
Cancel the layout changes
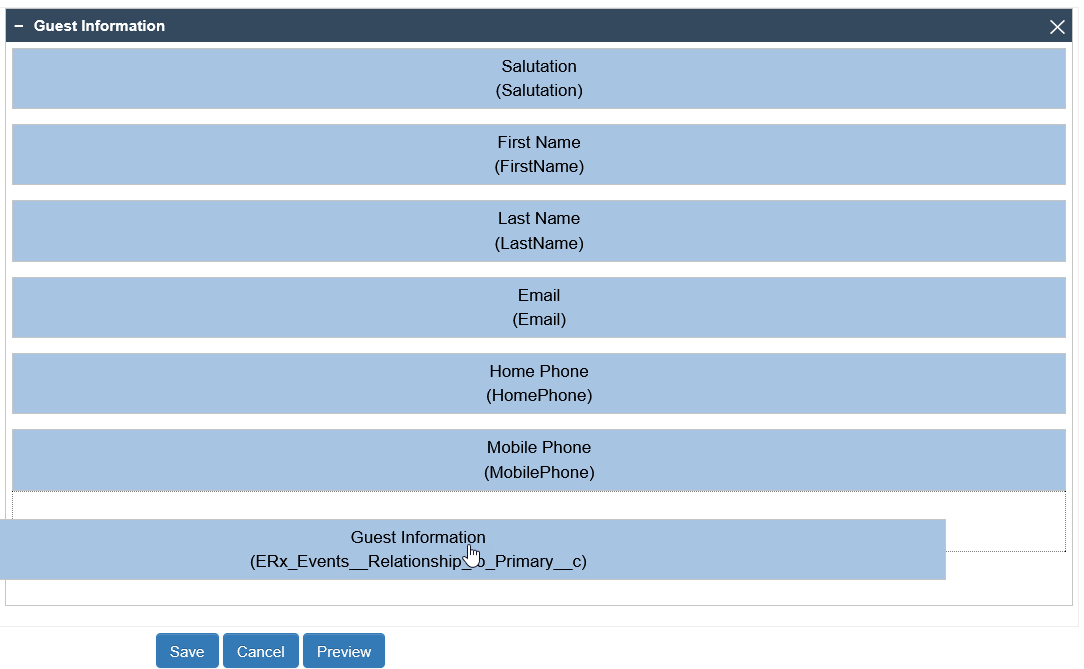pyautogui.click(x=260, y=651)
